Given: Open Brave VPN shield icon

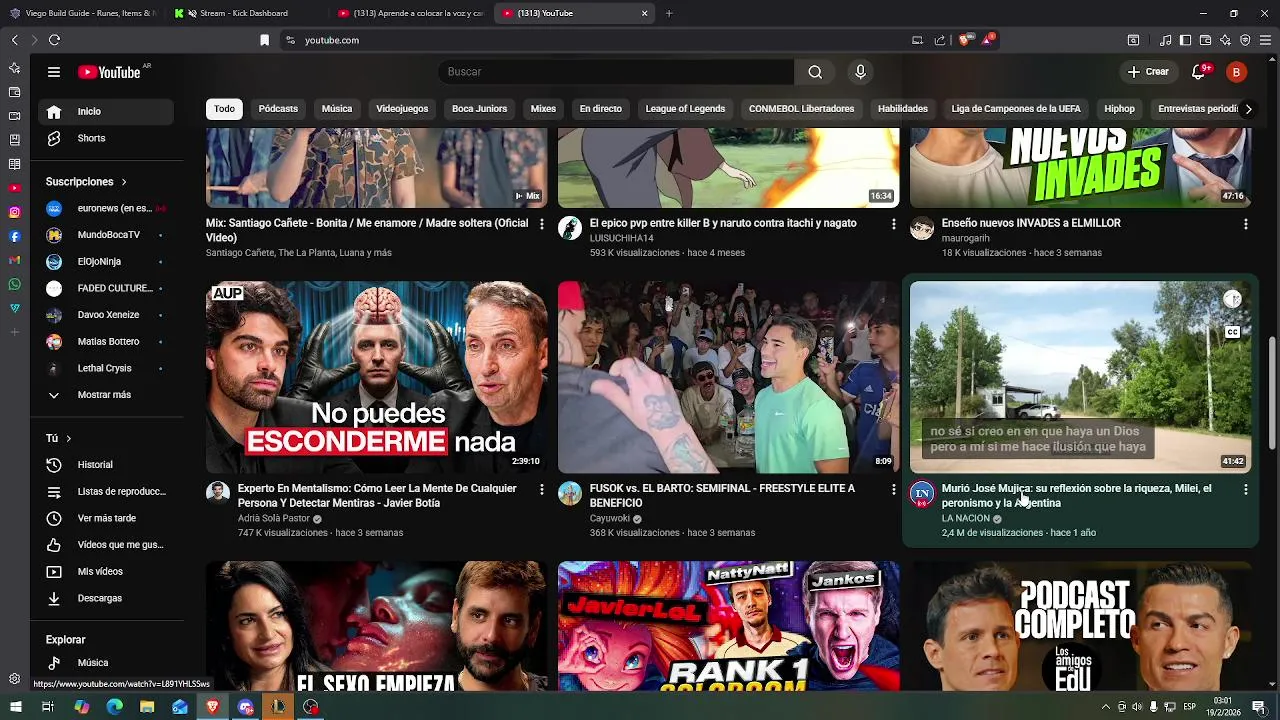Looking at the screenshot, I should (x=1245, y=40).
